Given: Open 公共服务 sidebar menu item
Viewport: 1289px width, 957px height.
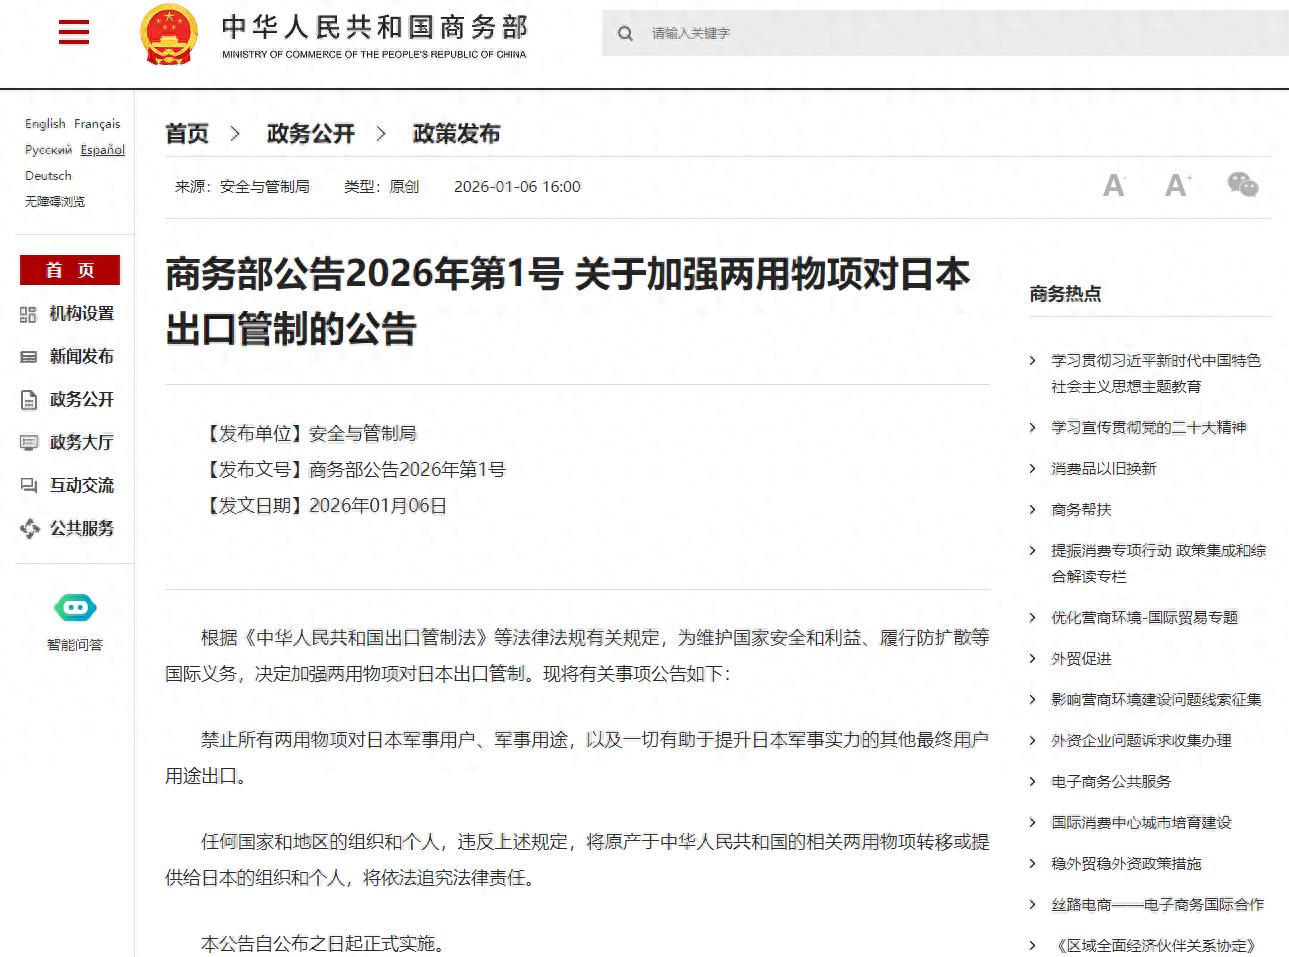Looking at the screenshot, I should pos(82,529).
